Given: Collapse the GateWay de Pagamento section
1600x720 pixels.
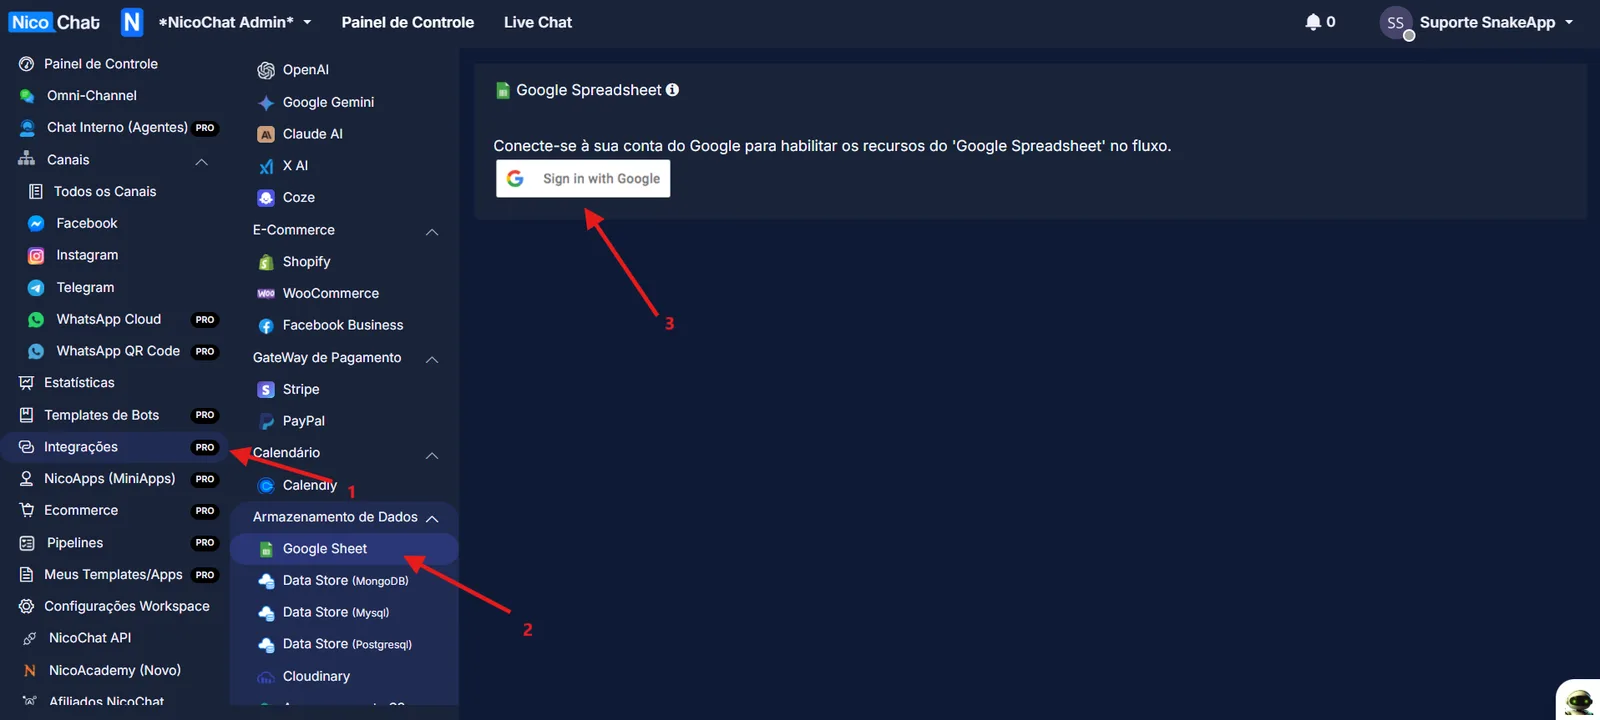Looking at the screenshot, I should click(x=432, y=359).
